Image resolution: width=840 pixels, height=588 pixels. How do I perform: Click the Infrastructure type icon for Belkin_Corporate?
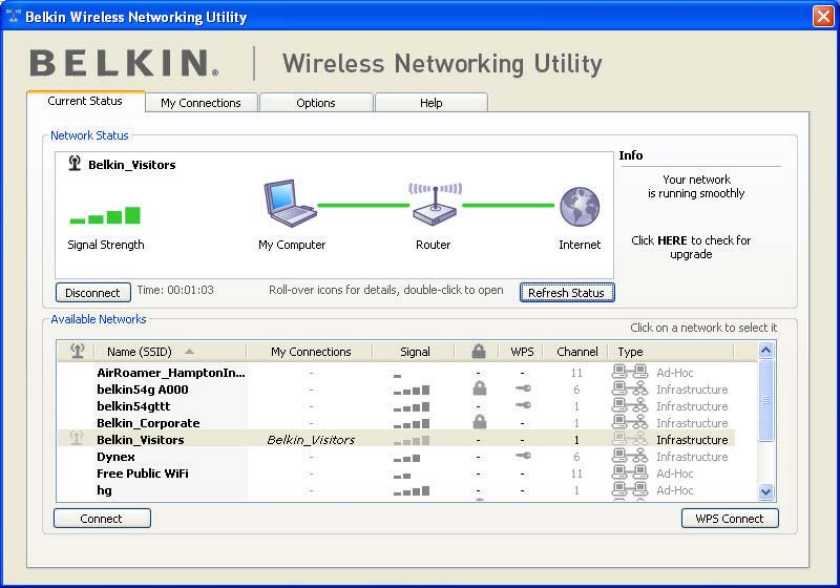tap(630, 423)
